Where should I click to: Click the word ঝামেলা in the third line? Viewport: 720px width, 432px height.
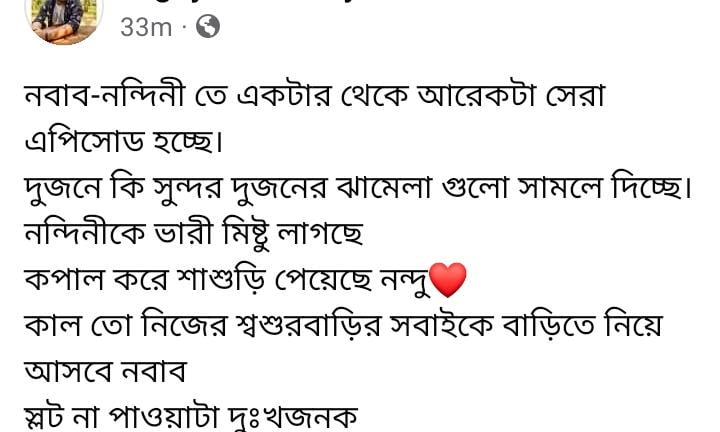click(384, 188)
